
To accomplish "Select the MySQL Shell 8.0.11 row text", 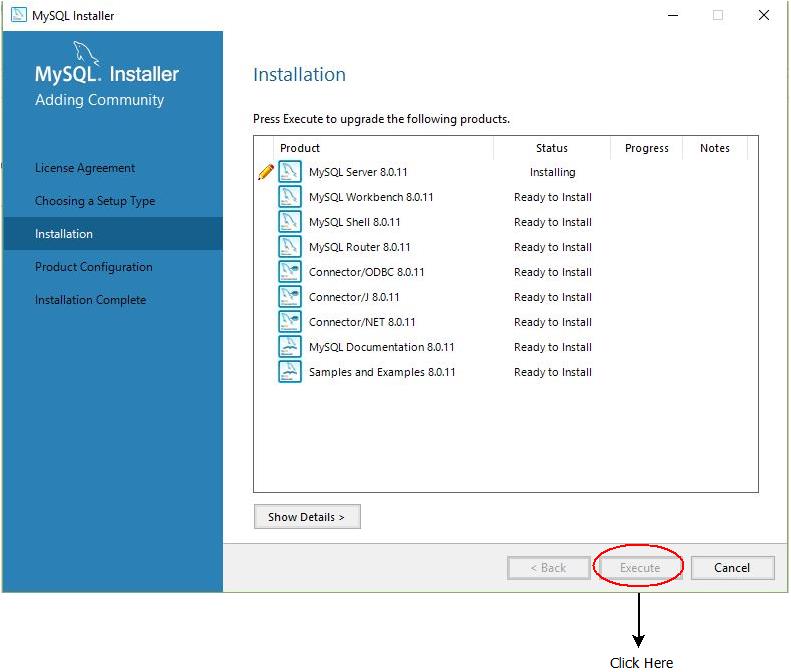I will (x=354, y=222).
